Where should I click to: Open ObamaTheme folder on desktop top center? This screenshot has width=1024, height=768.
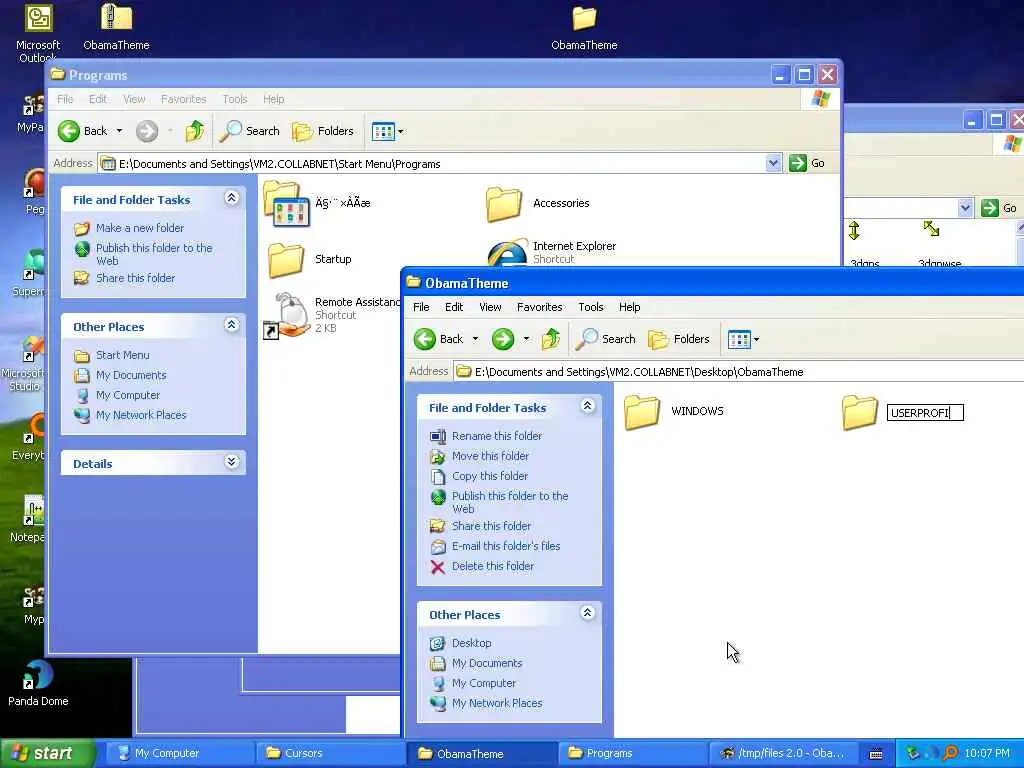(x=584, y=27)
